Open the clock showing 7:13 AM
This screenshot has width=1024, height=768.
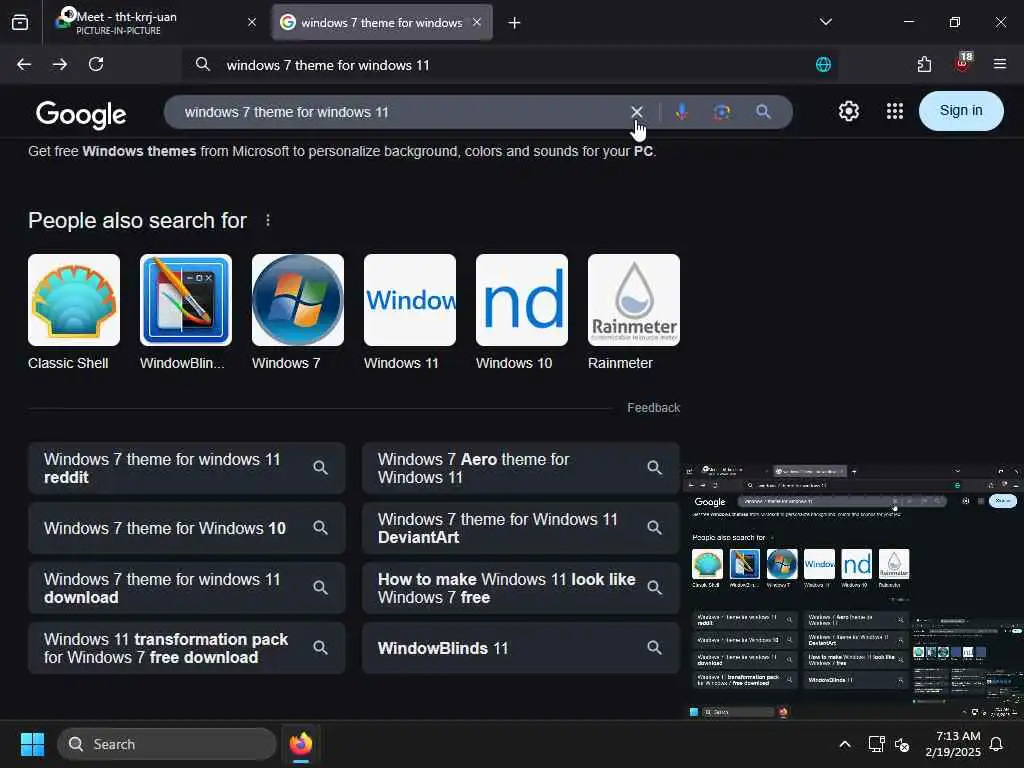click(x=953, y=744)
